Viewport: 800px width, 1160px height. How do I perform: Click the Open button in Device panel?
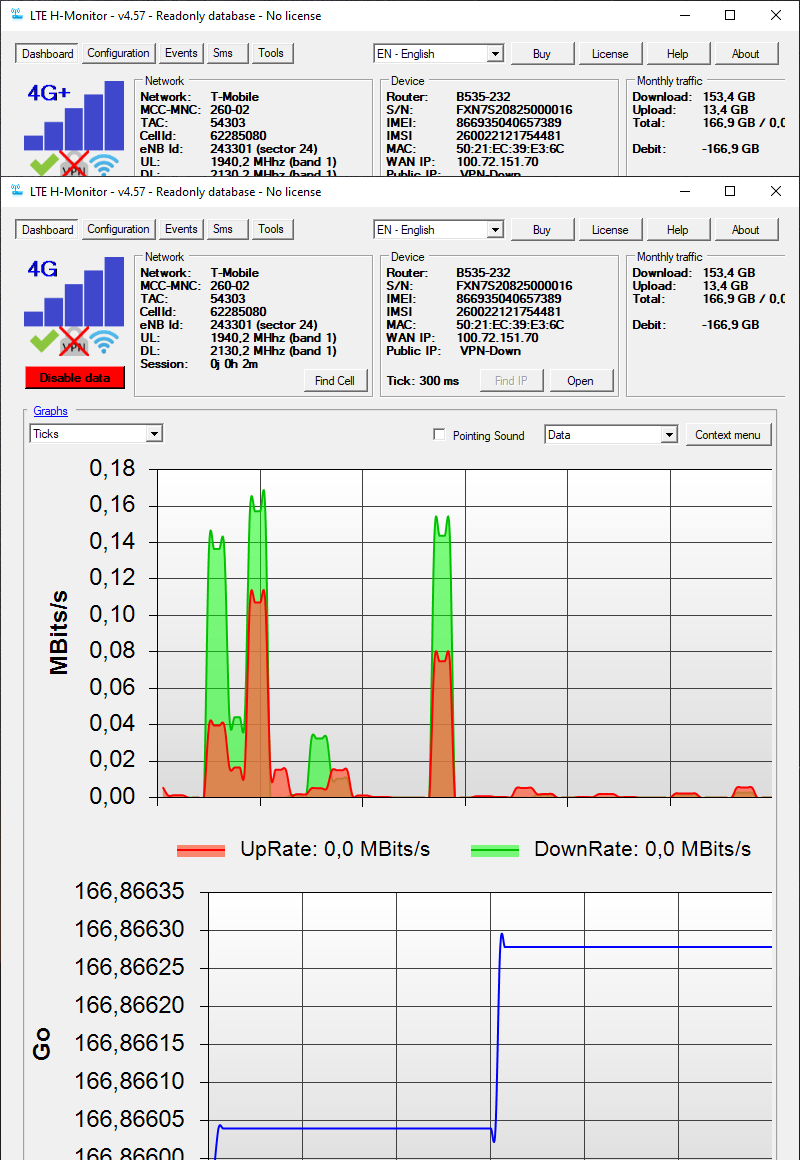pos(580,381)
